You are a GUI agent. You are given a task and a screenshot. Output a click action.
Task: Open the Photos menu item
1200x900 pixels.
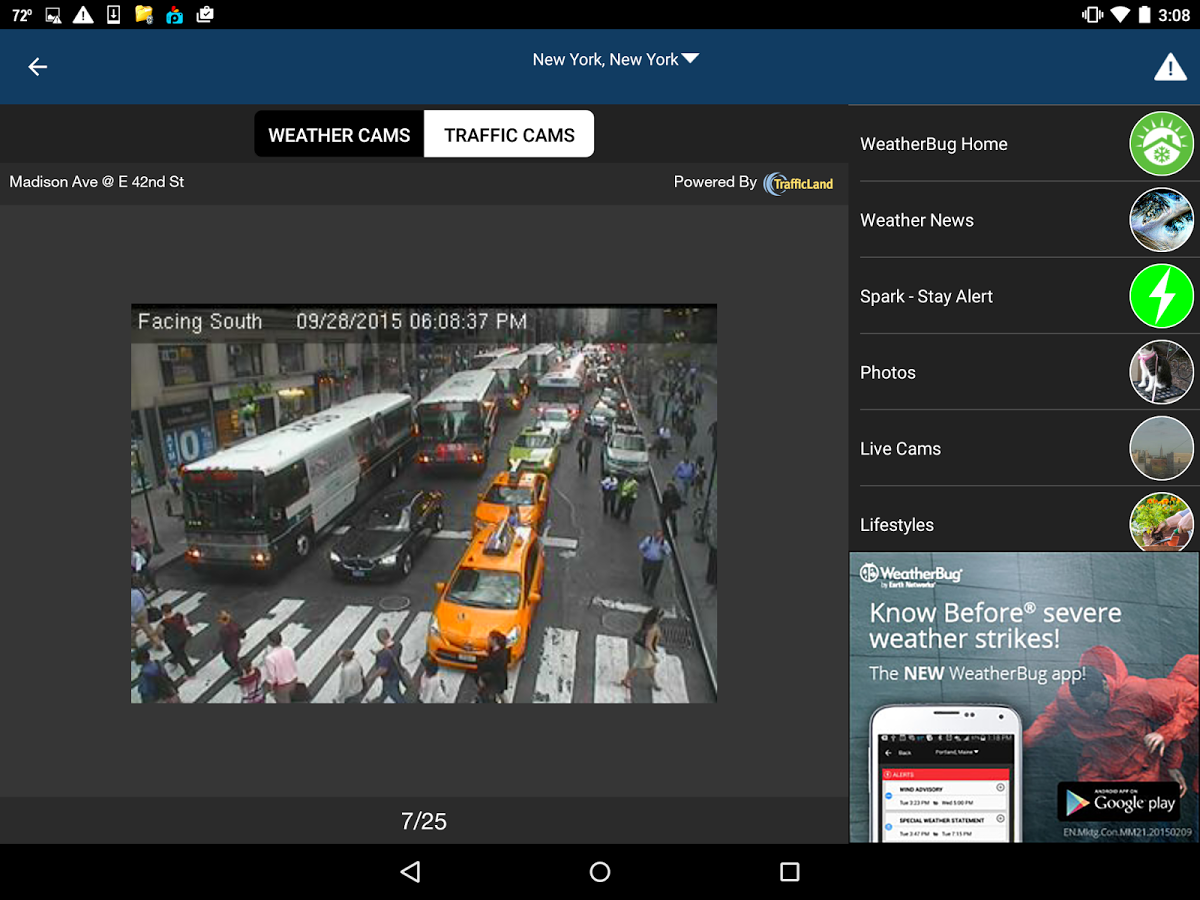1024,372
